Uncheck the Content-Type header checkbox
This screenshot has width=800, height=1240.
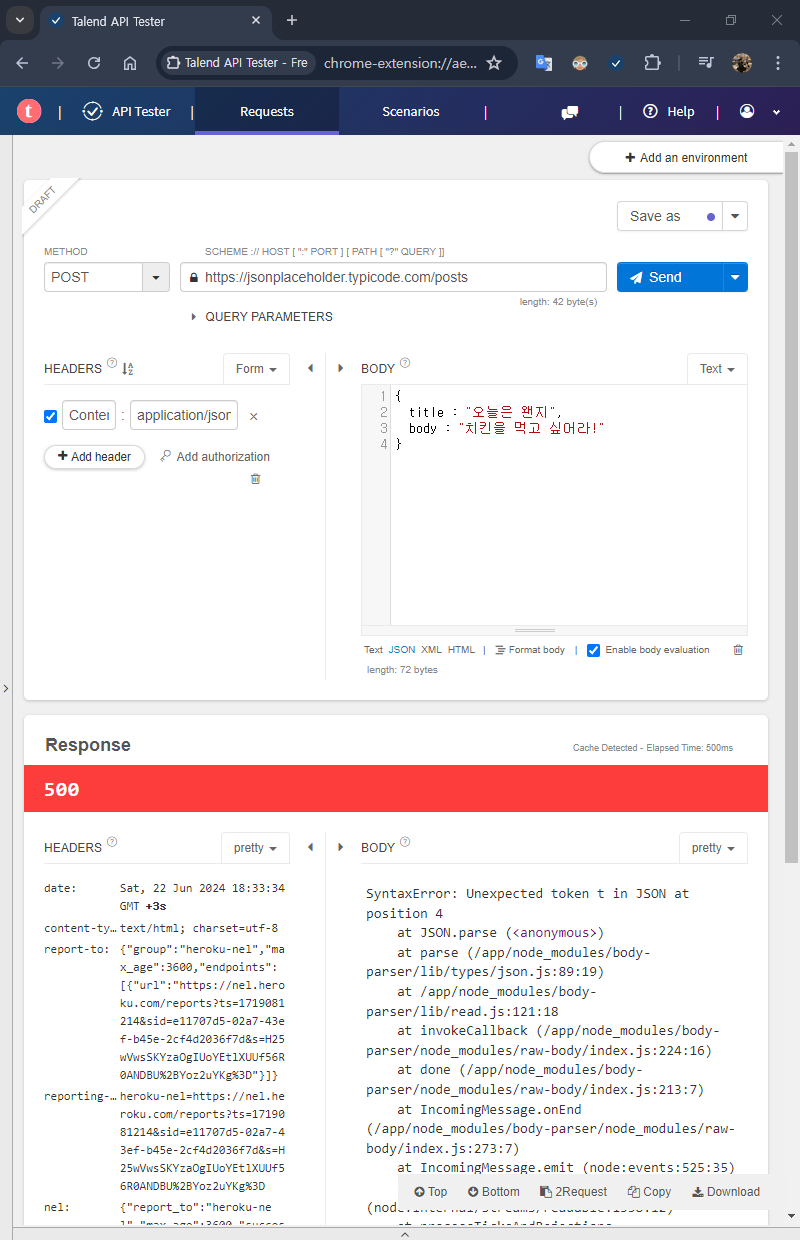(x=51, y=416)
